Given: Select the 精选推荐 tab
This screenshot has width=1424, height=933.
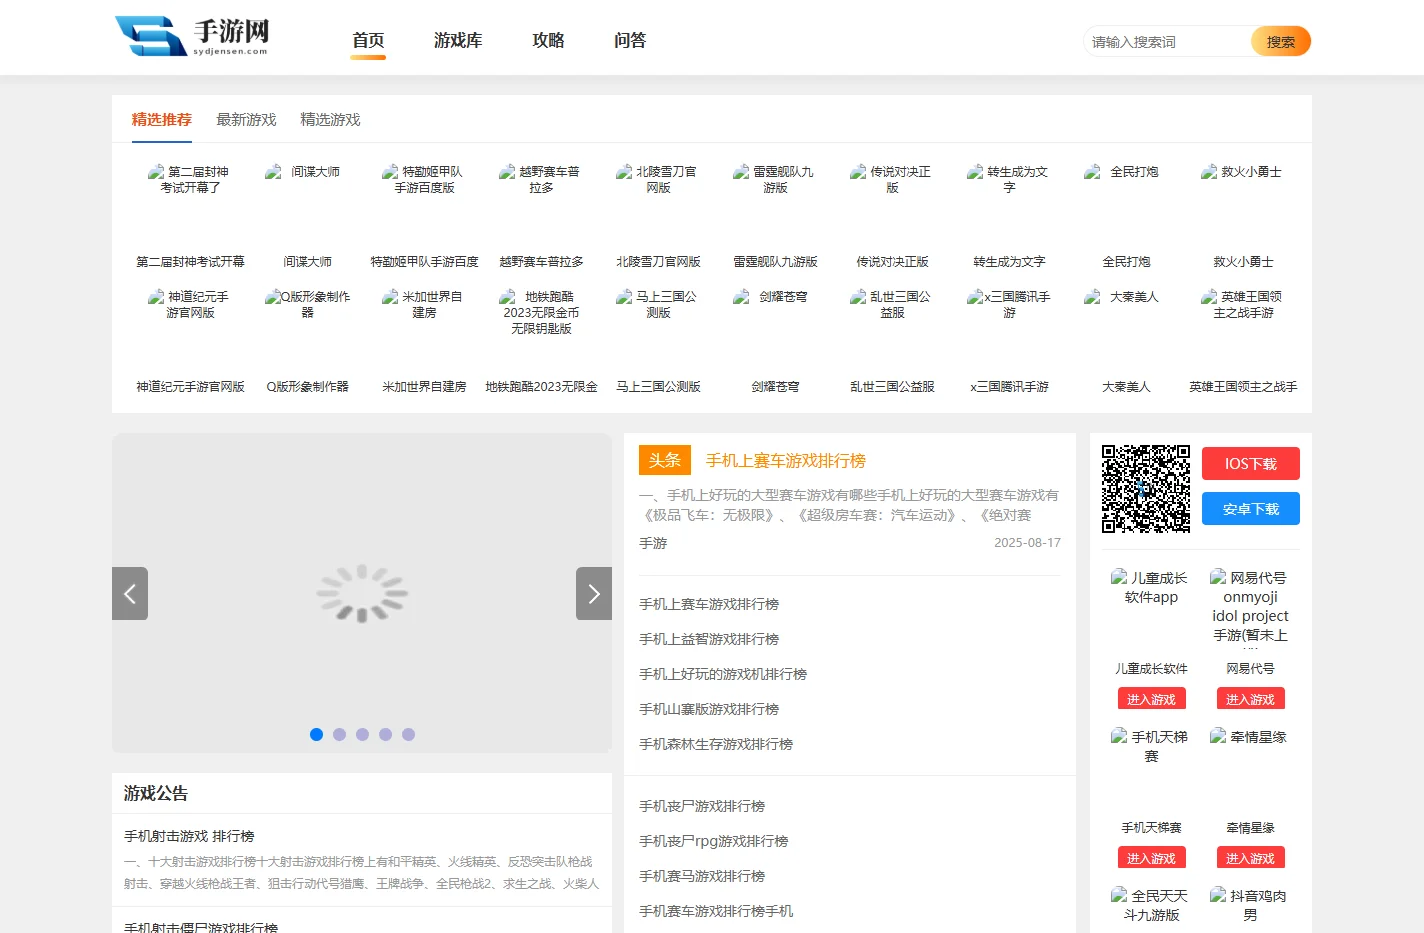Looking at the screenshot, I should (161, 119).
